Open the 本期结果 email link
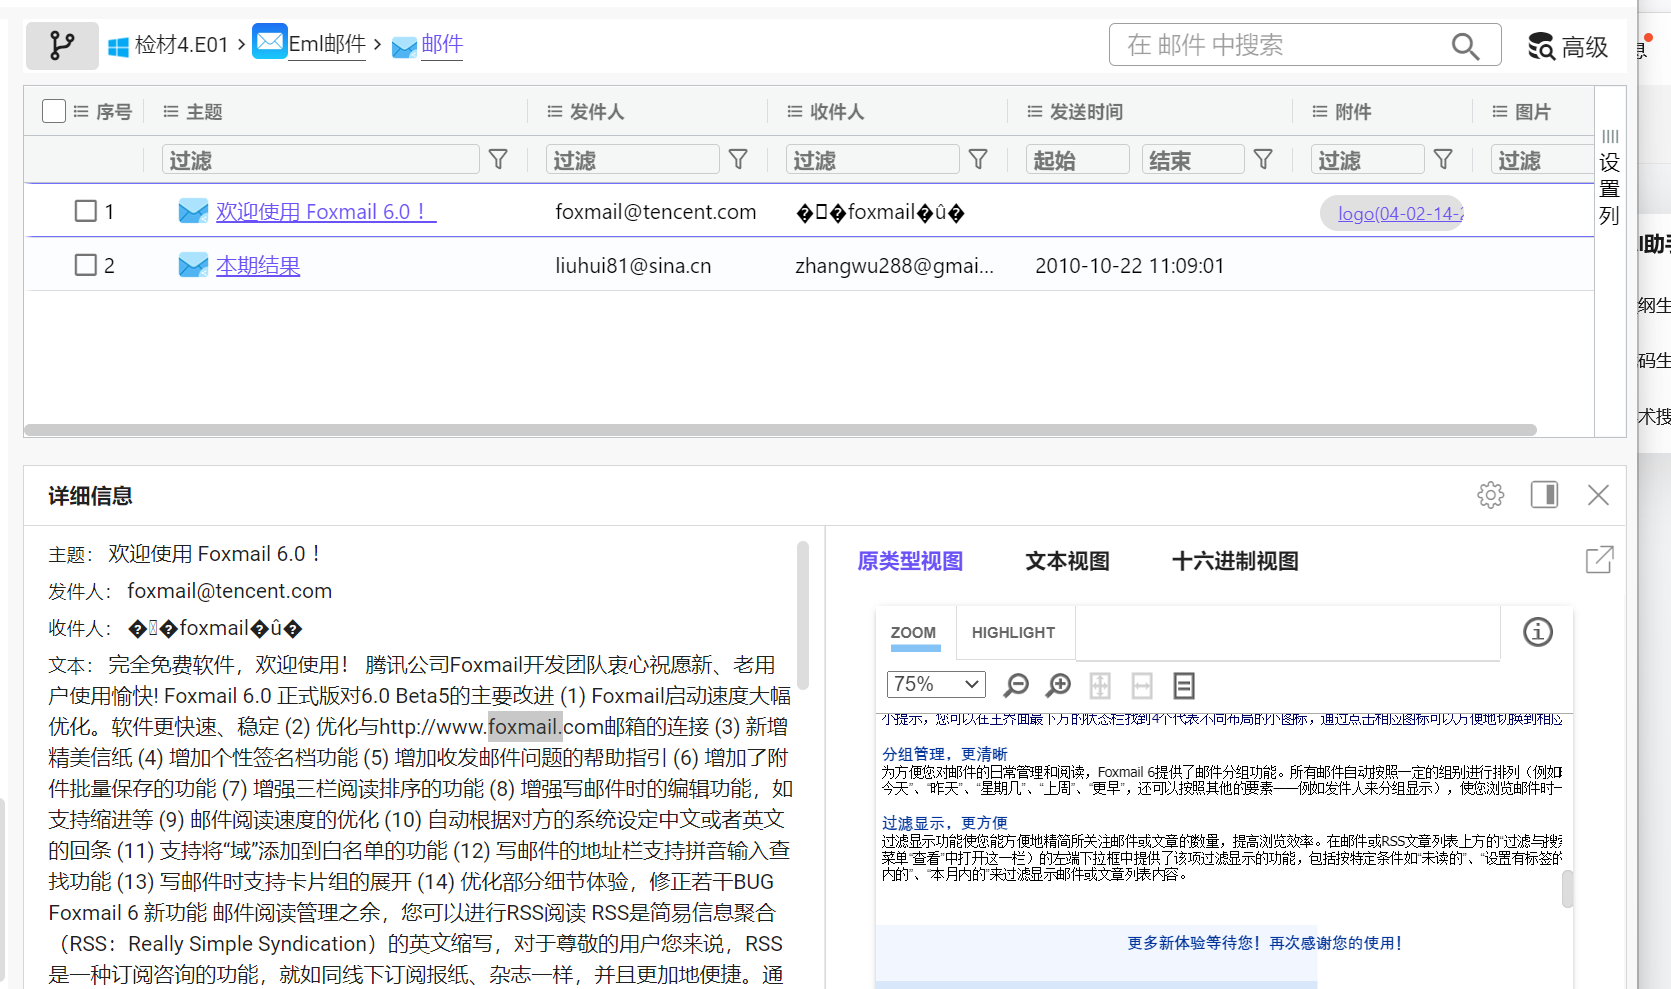This screenshot has height=989, width=1671. (258, 266)
